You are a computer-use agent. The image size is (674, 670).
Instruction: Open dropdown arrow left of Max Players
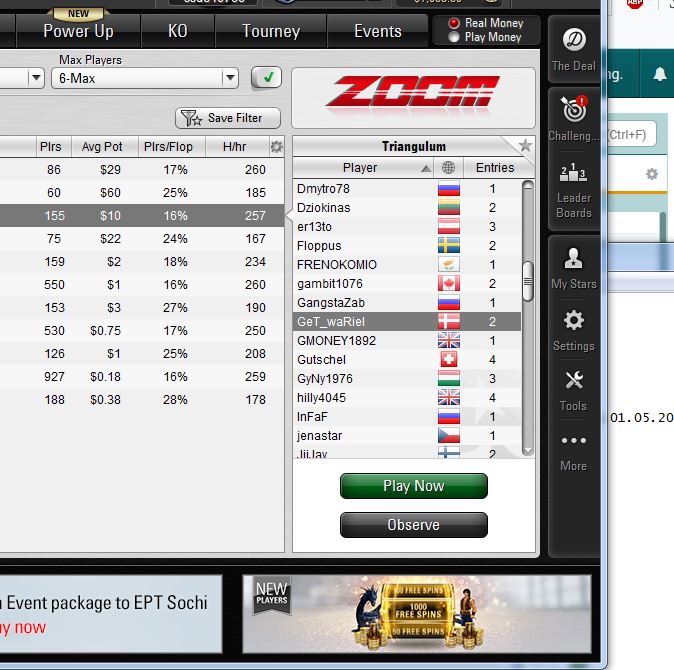pyautogui.click(x=36, y=78)
